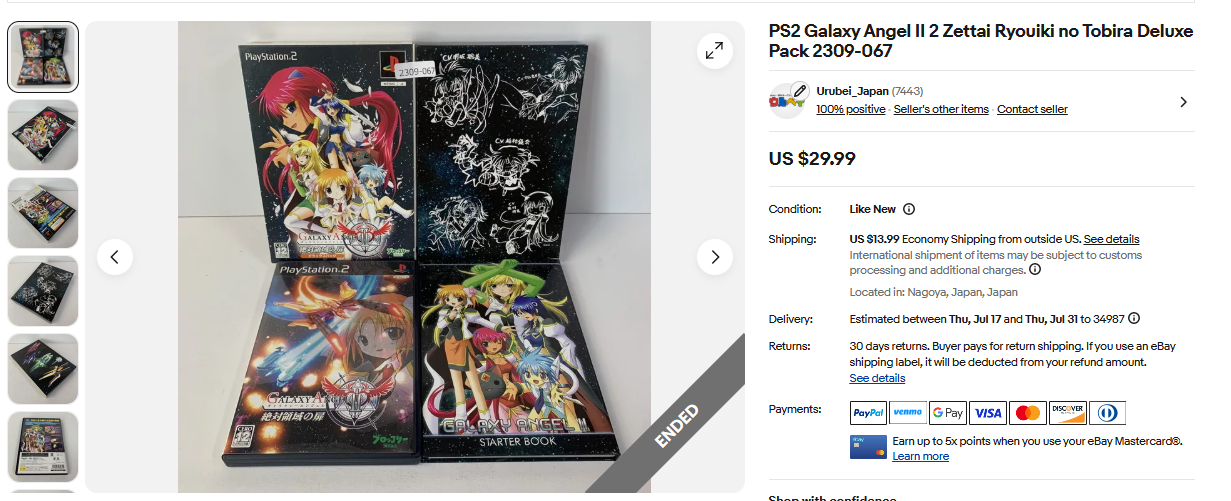Viewport: 1231px width, 501px height.
Task: Open Seller's other items link
Action: (x=941, y=109)
